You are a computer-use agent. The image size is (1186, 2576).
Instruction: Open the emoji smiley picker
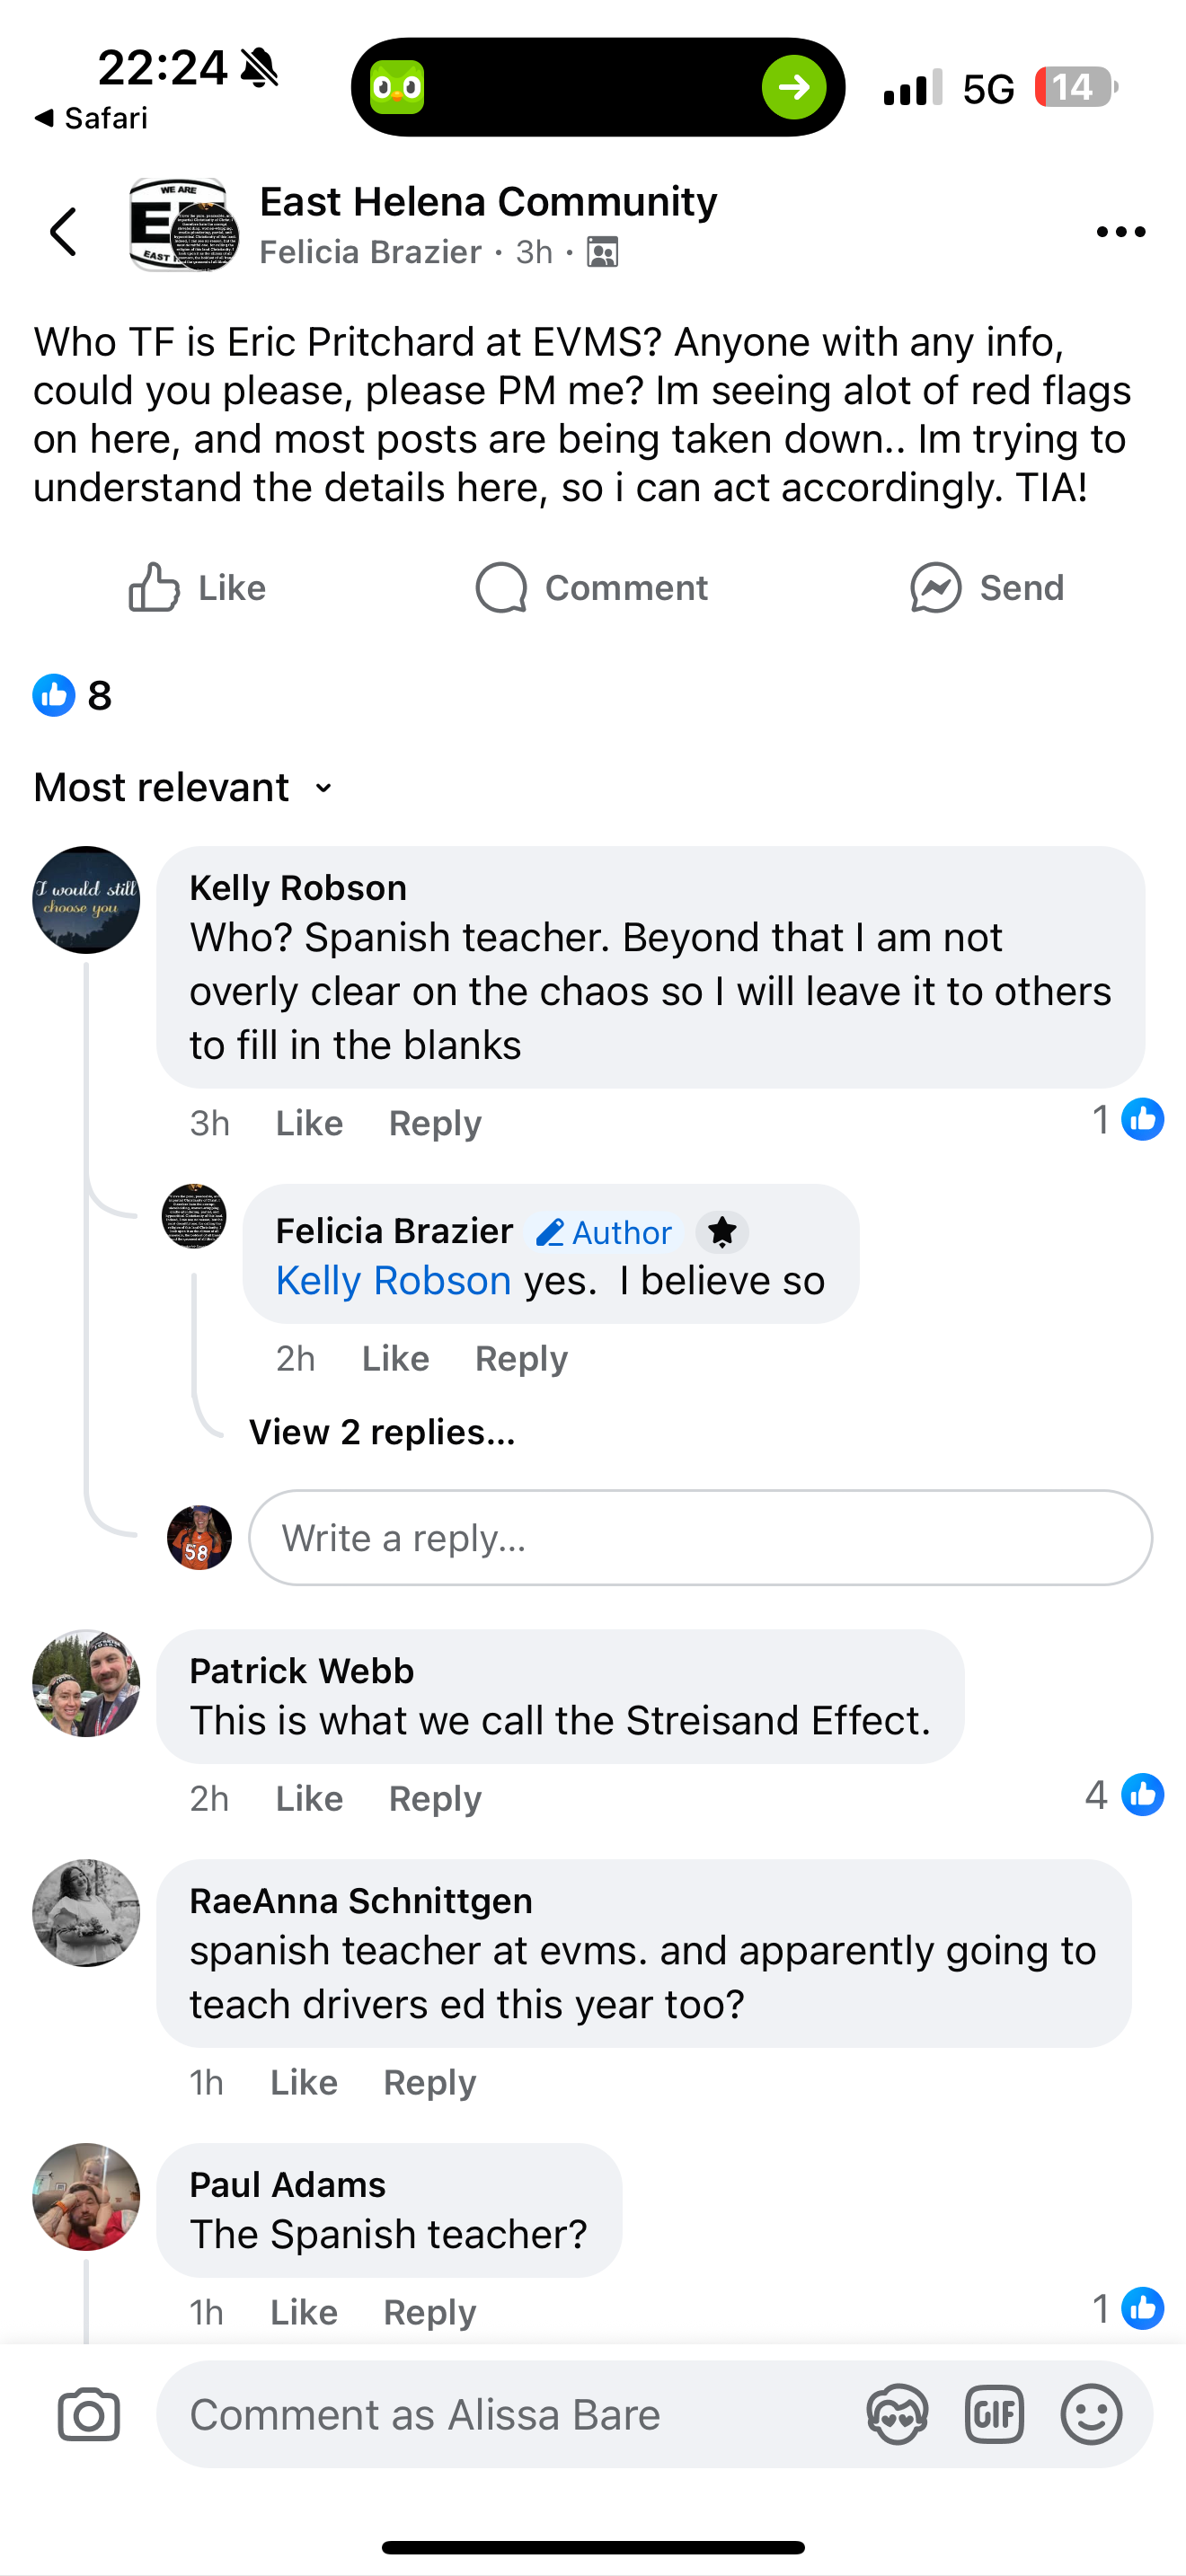tap(1090, 2415)
